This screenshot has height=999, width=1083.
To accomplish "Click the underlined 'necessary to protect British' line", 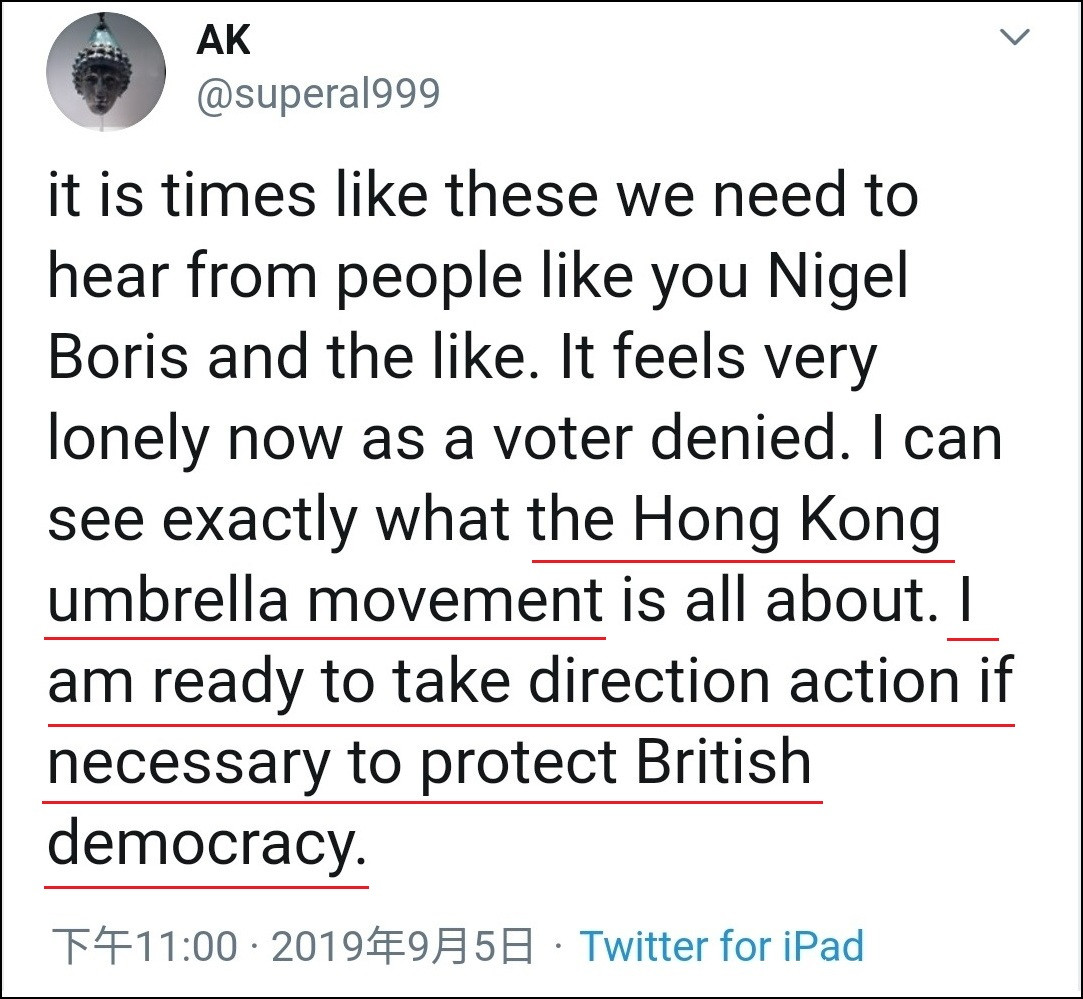I will tap(430, 763).
